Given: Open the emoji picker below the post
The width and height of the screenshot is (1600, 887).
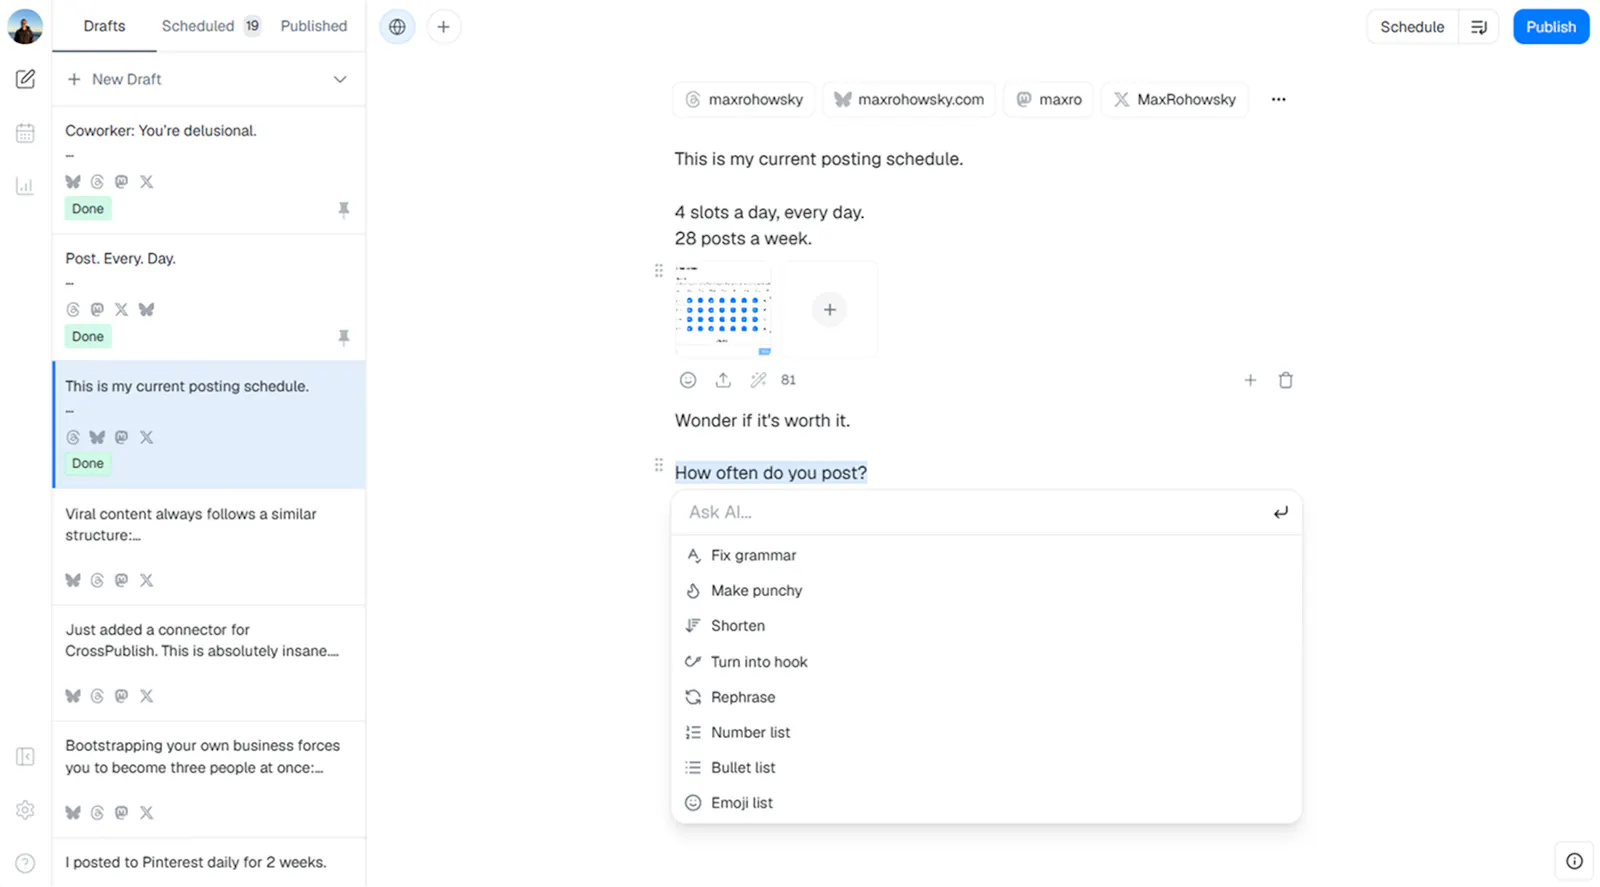Looking at the screenshot, I should pyautogui.click(x=688, y=380).
